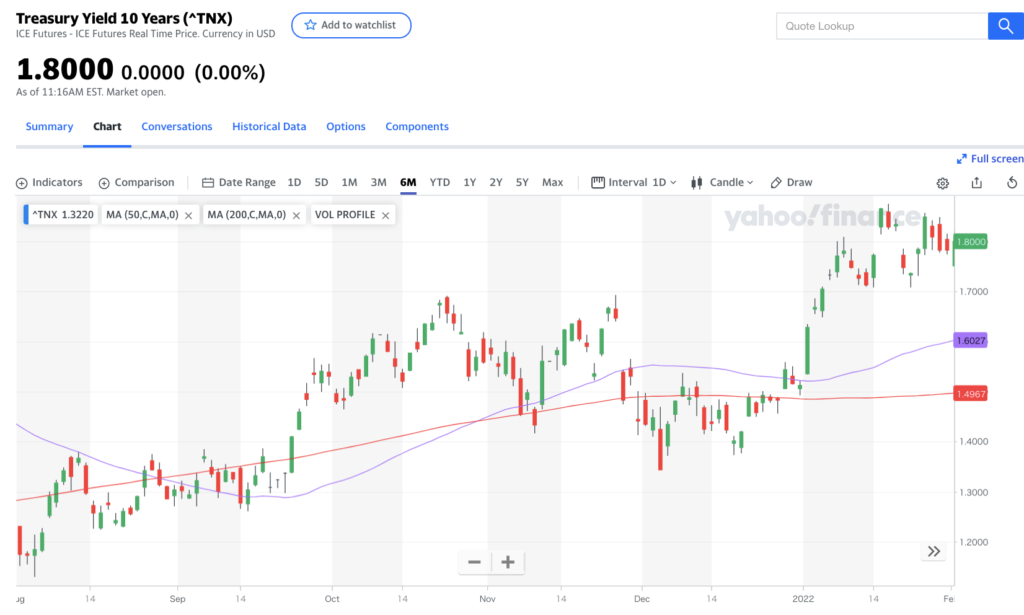Open the Conversations tab
Screen dimensions: 1024x615
coord(177,127)
